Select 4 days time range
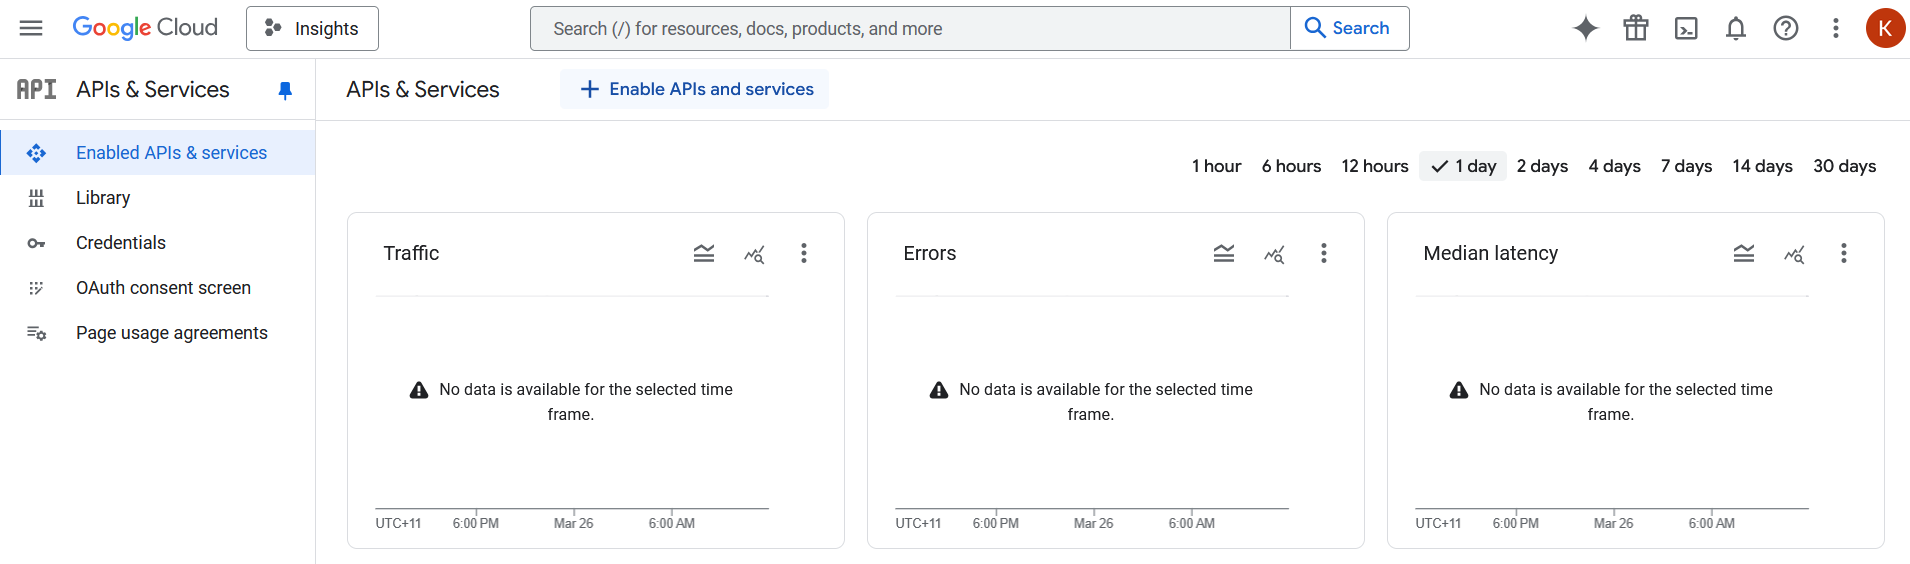Screen dimensions: 1910x564 (1614, 166)
